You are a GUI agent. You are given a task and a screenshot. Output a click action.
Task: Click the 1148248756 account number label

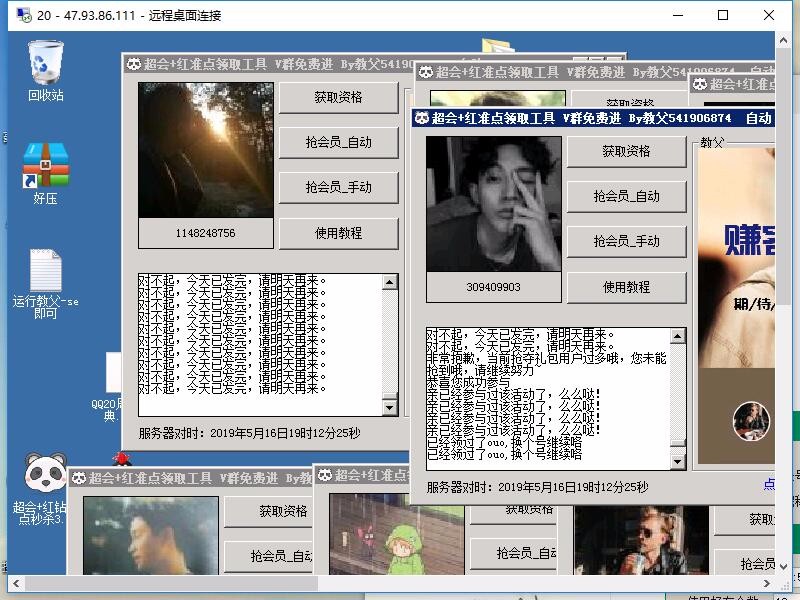click(x=206, y=233)
